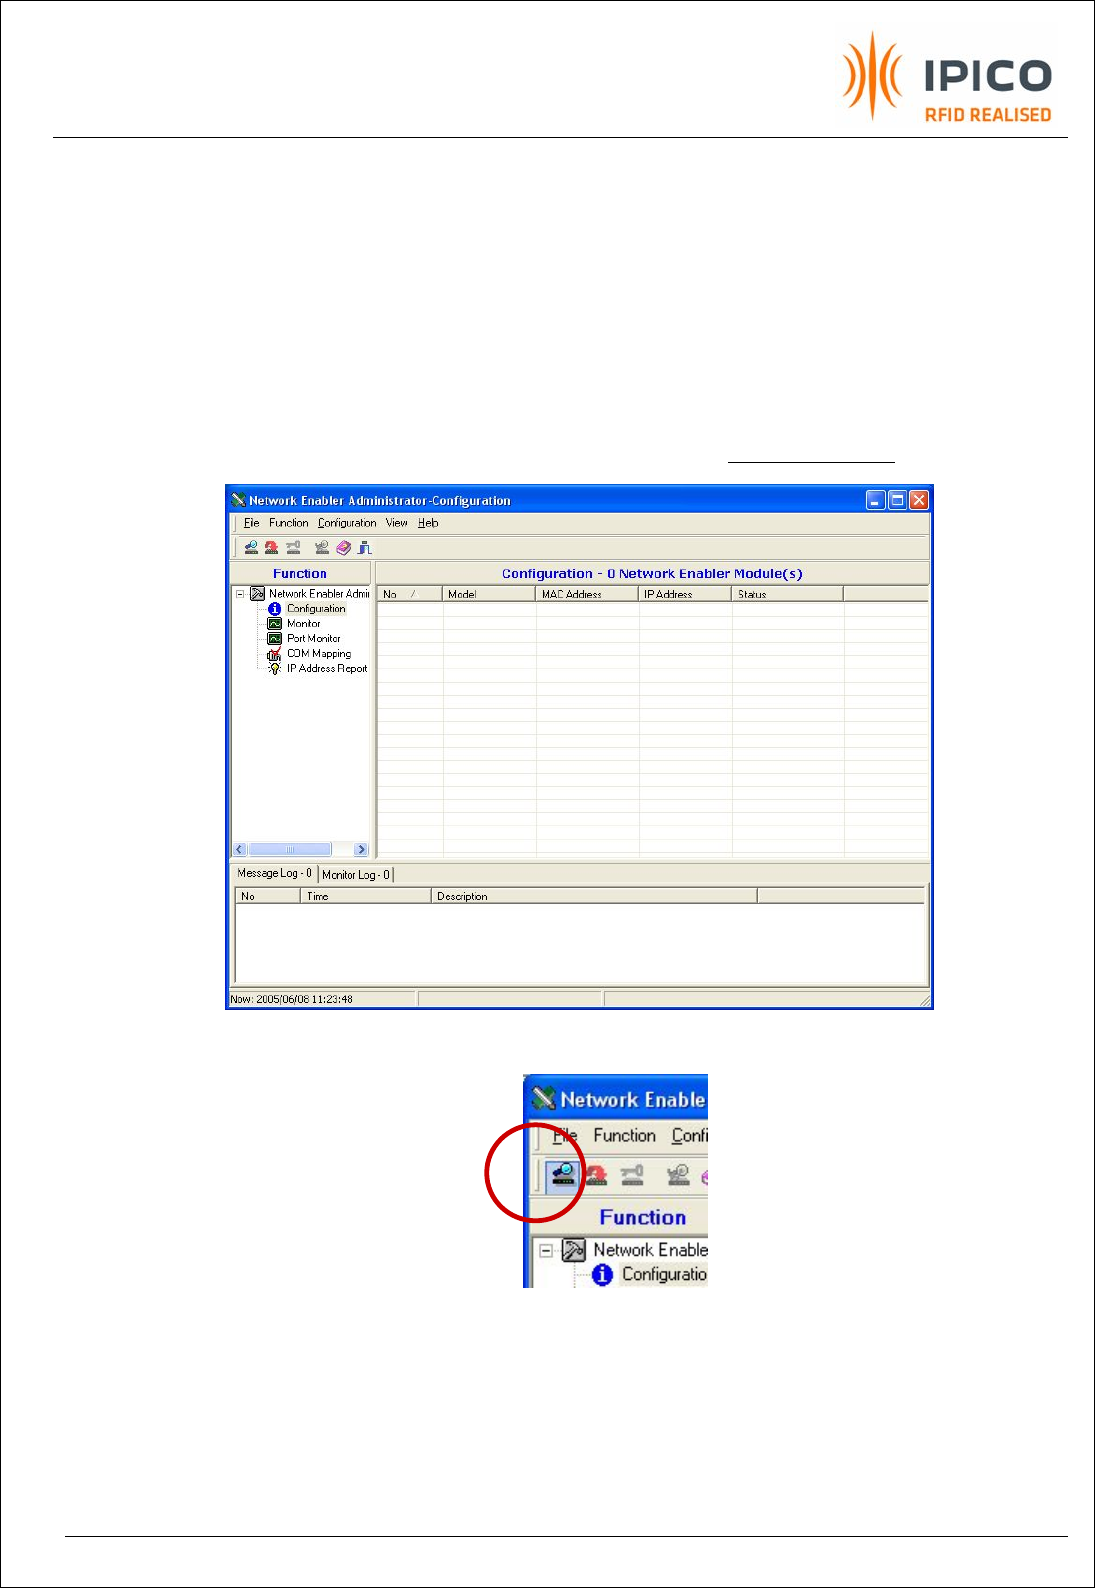Collapse the Network Enabler Admin tree in the full window

pyautogui.click(x=240, y=594)
